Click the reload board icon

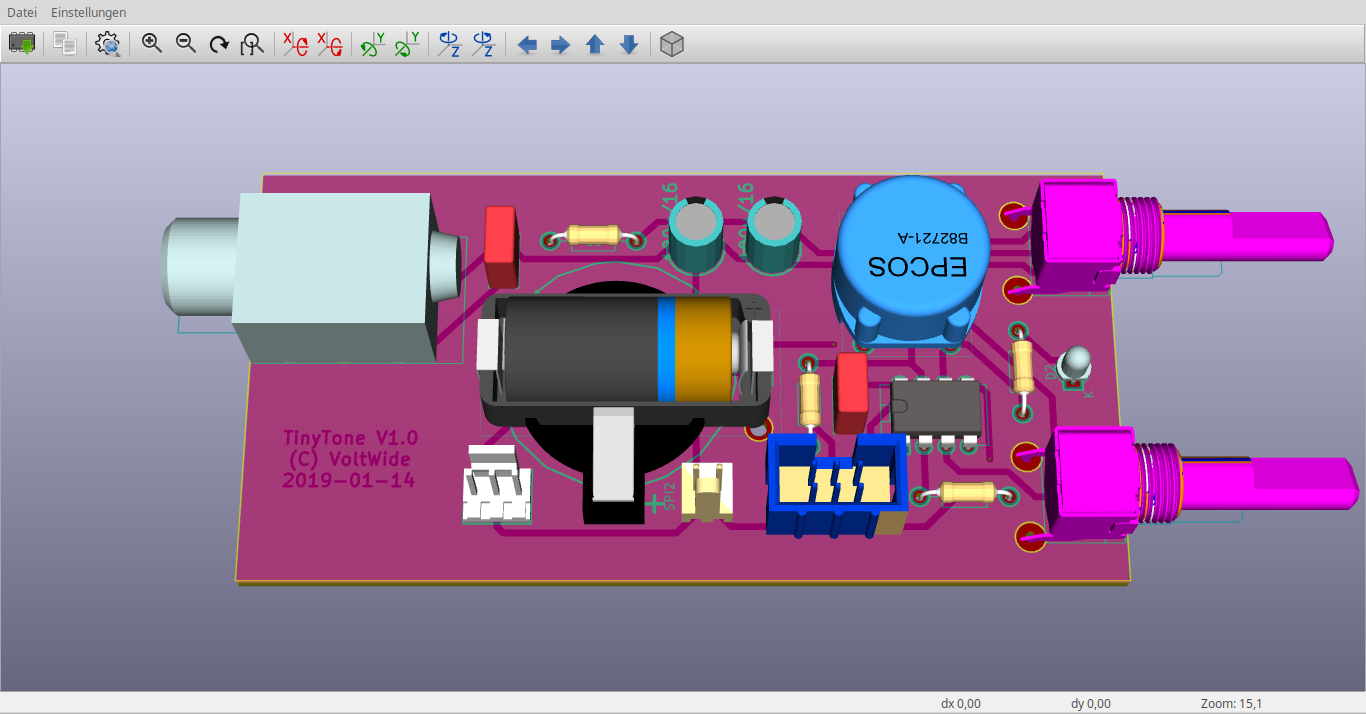point(22,44)
